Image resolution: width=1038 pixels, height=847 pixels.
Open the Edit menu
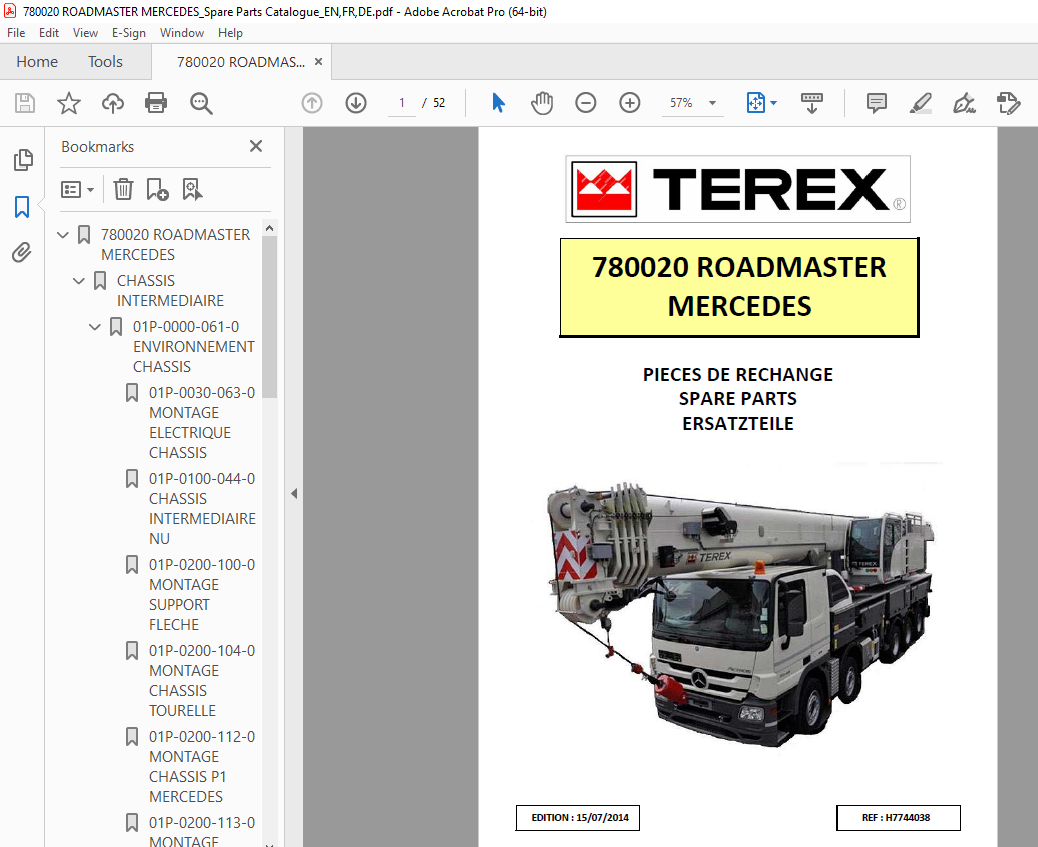(49, 33)
